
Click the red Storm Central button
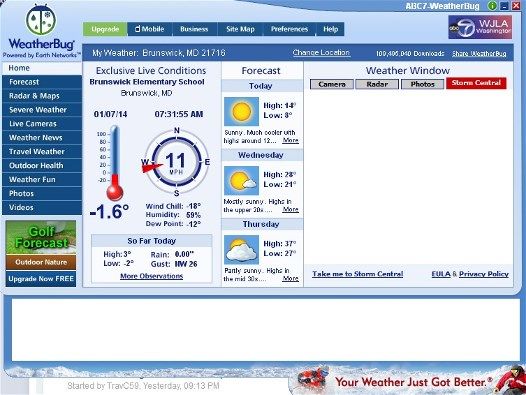476,83
